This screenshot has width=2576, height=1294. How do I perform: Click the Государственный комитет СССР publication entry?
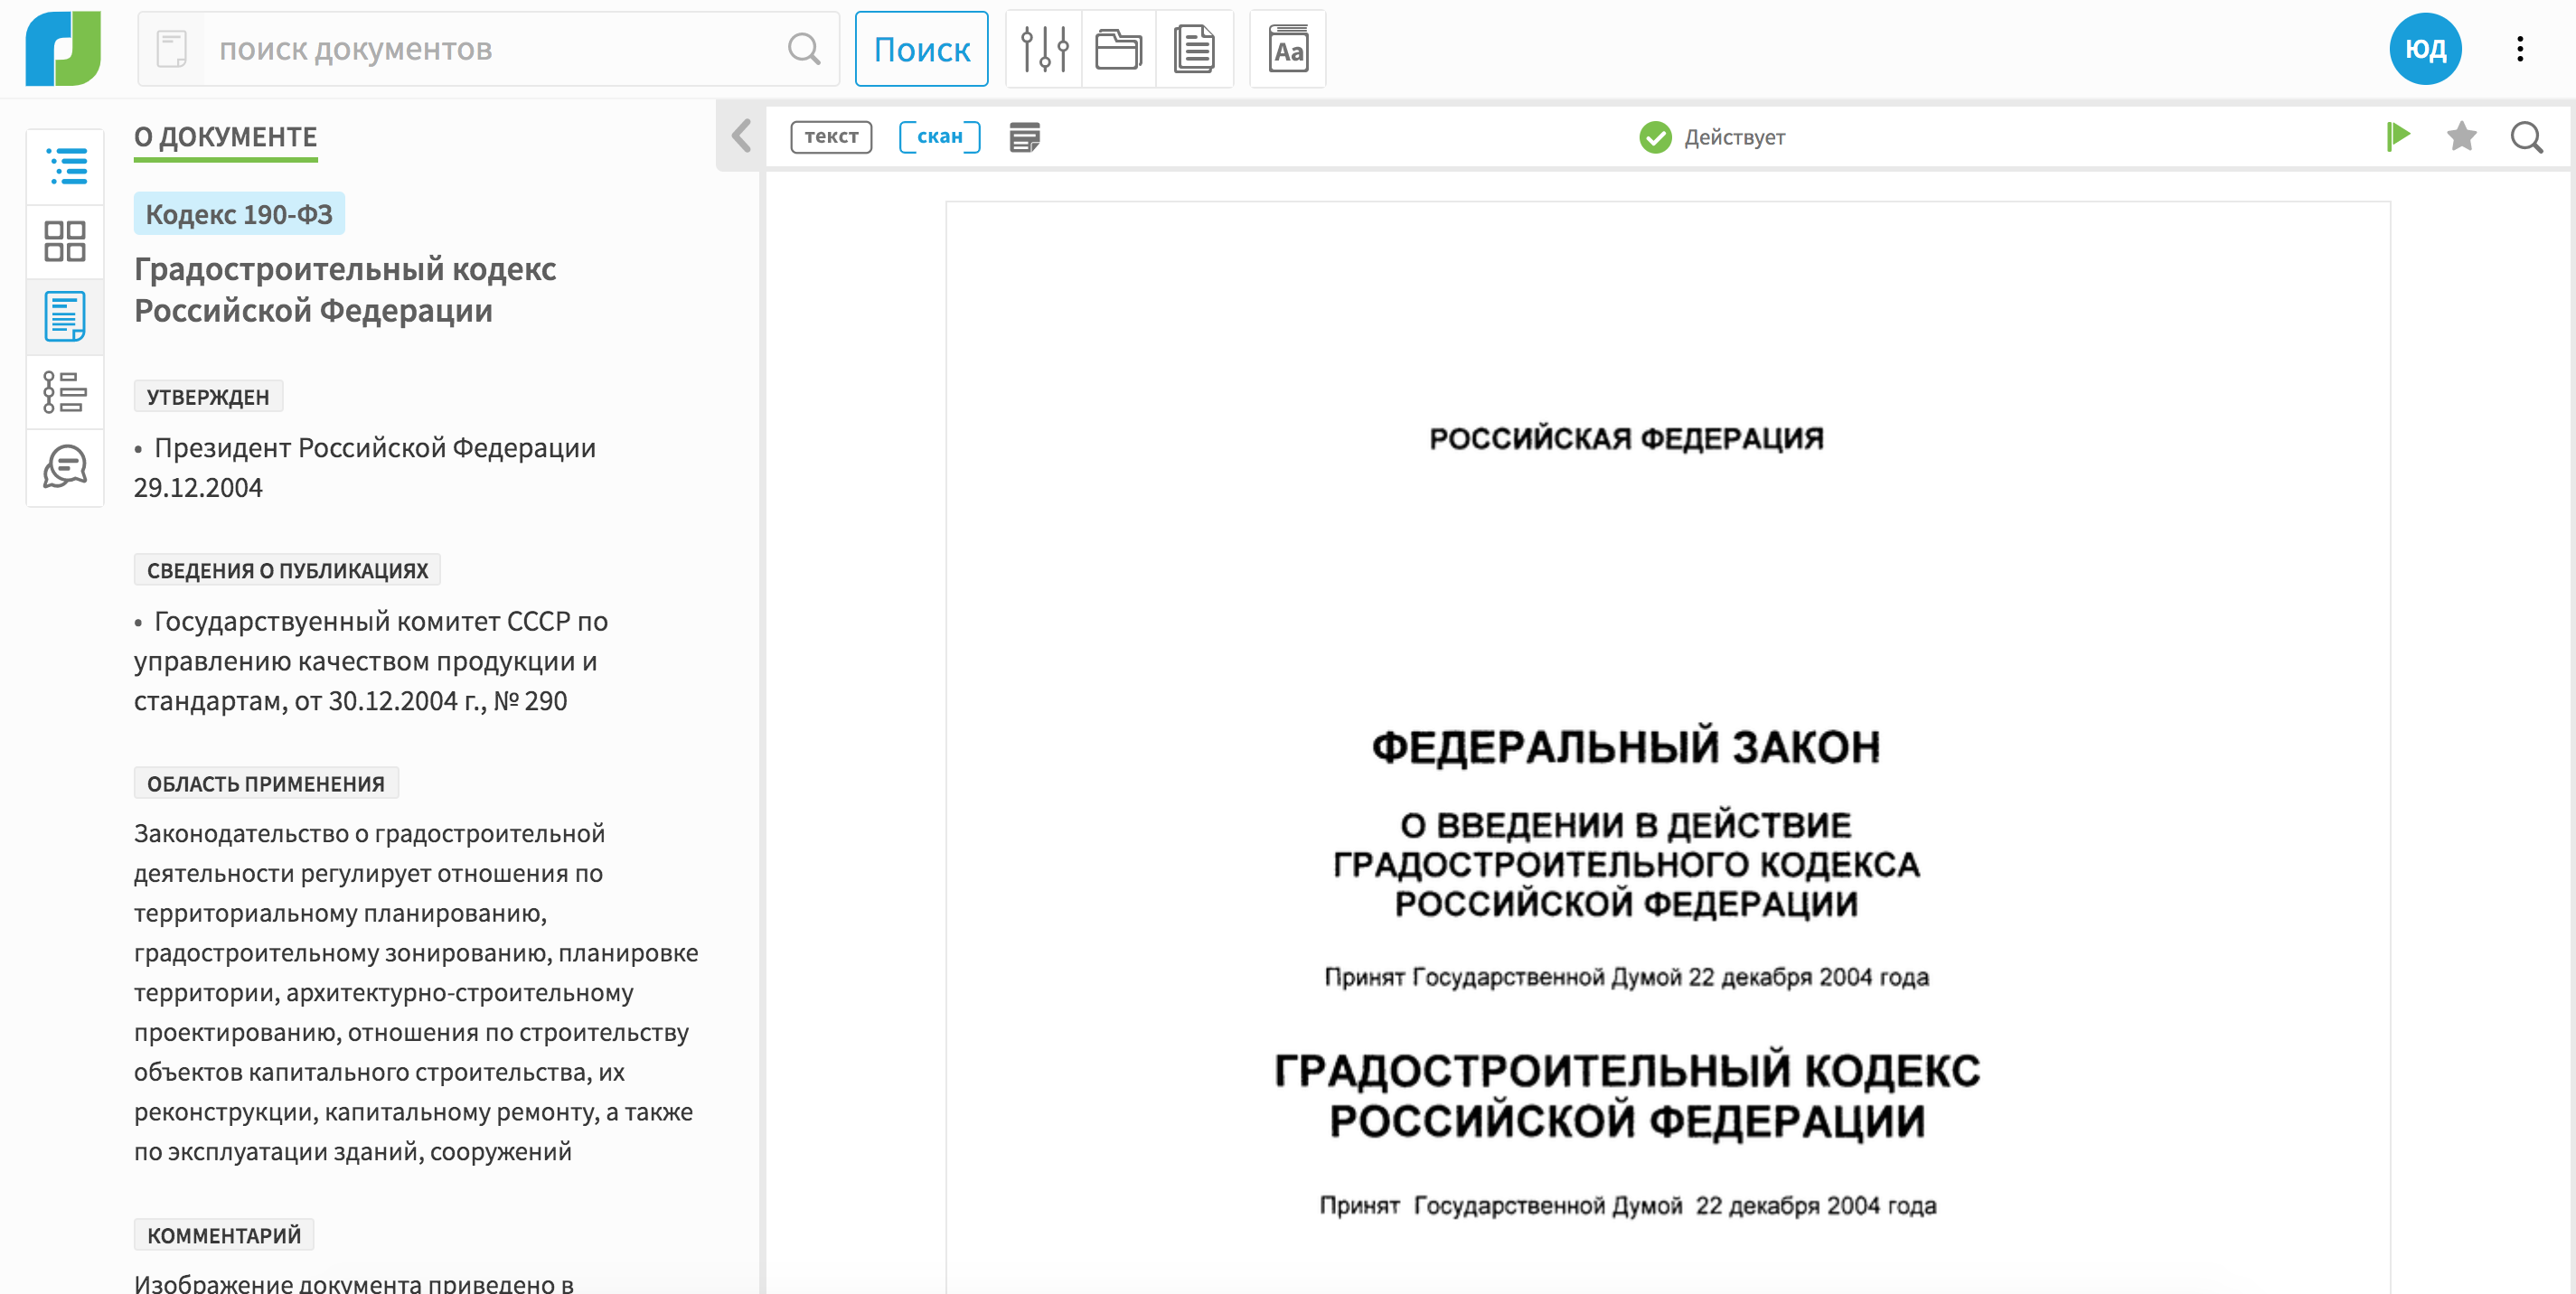[x=371, y=661]
